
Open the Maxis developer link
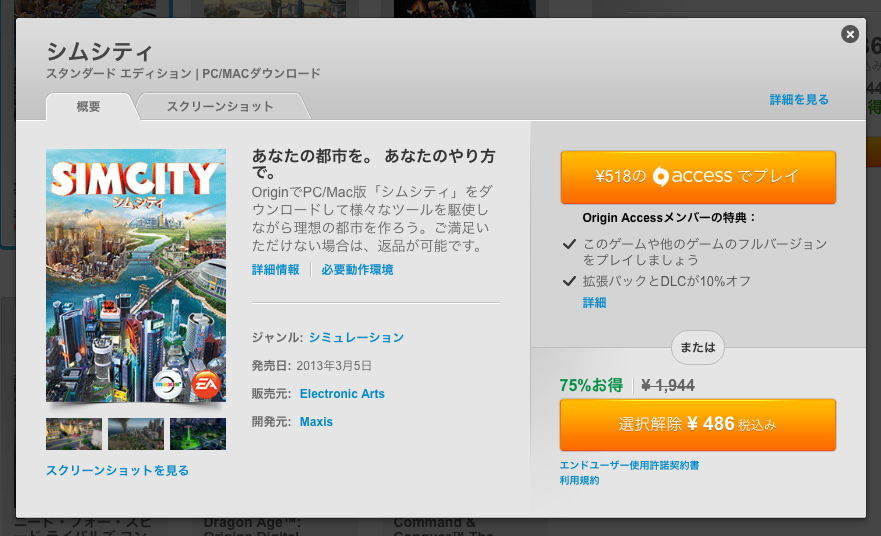click(x=316, y=422)
